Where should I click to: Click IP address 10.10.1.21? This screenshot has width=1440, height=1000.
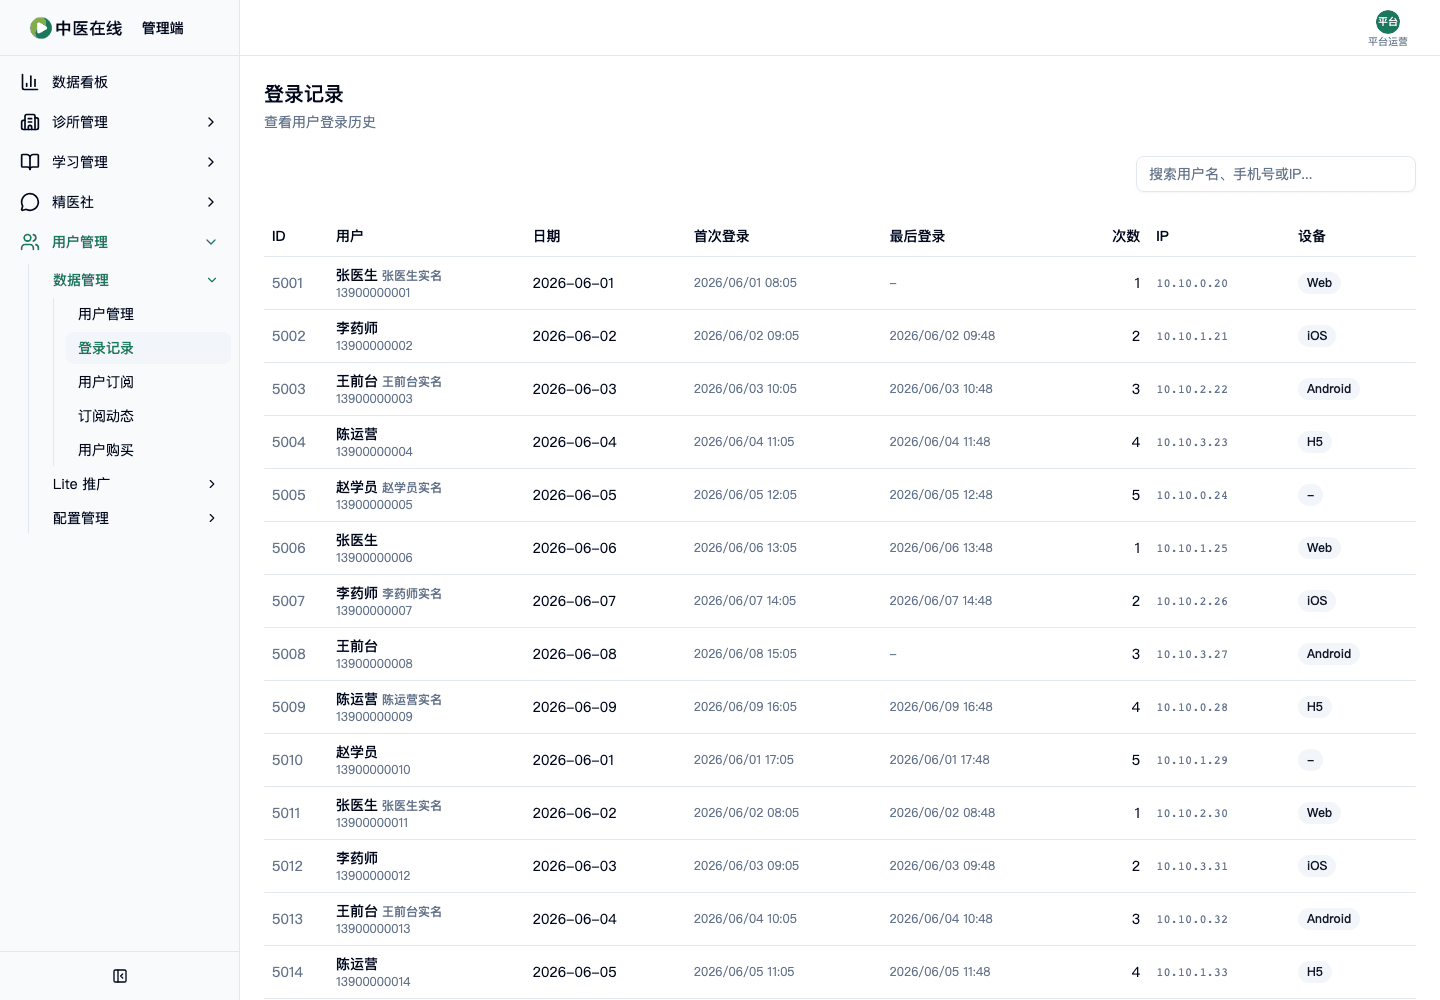[1192, 336]
